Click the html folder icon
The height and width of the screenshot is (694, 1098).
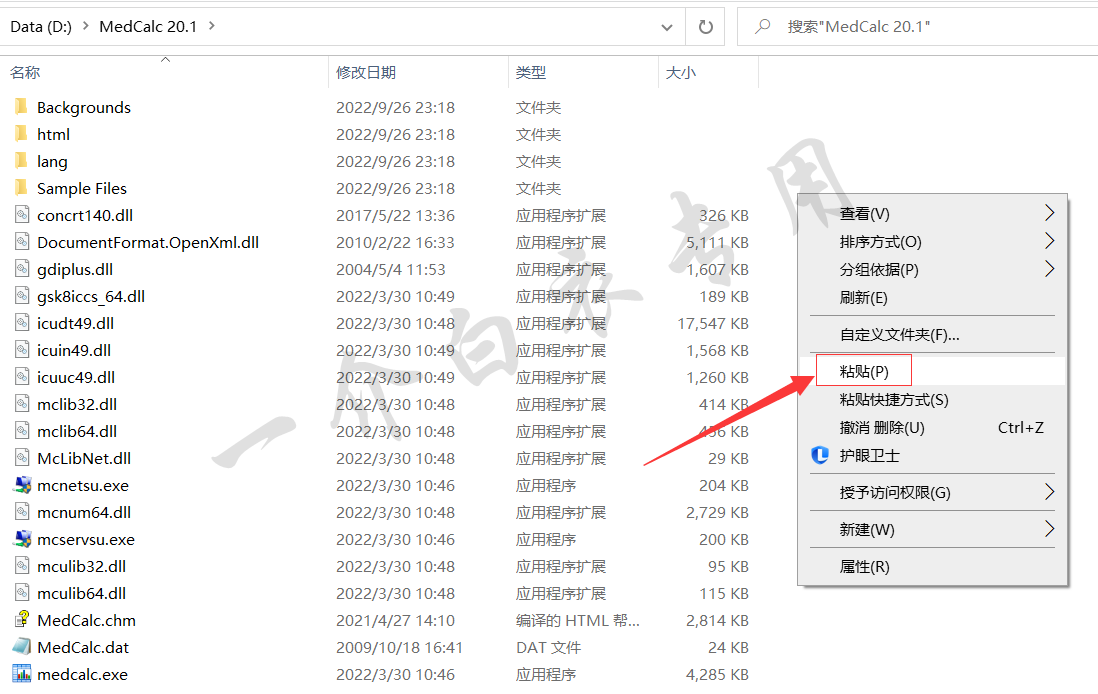(22, 134)
